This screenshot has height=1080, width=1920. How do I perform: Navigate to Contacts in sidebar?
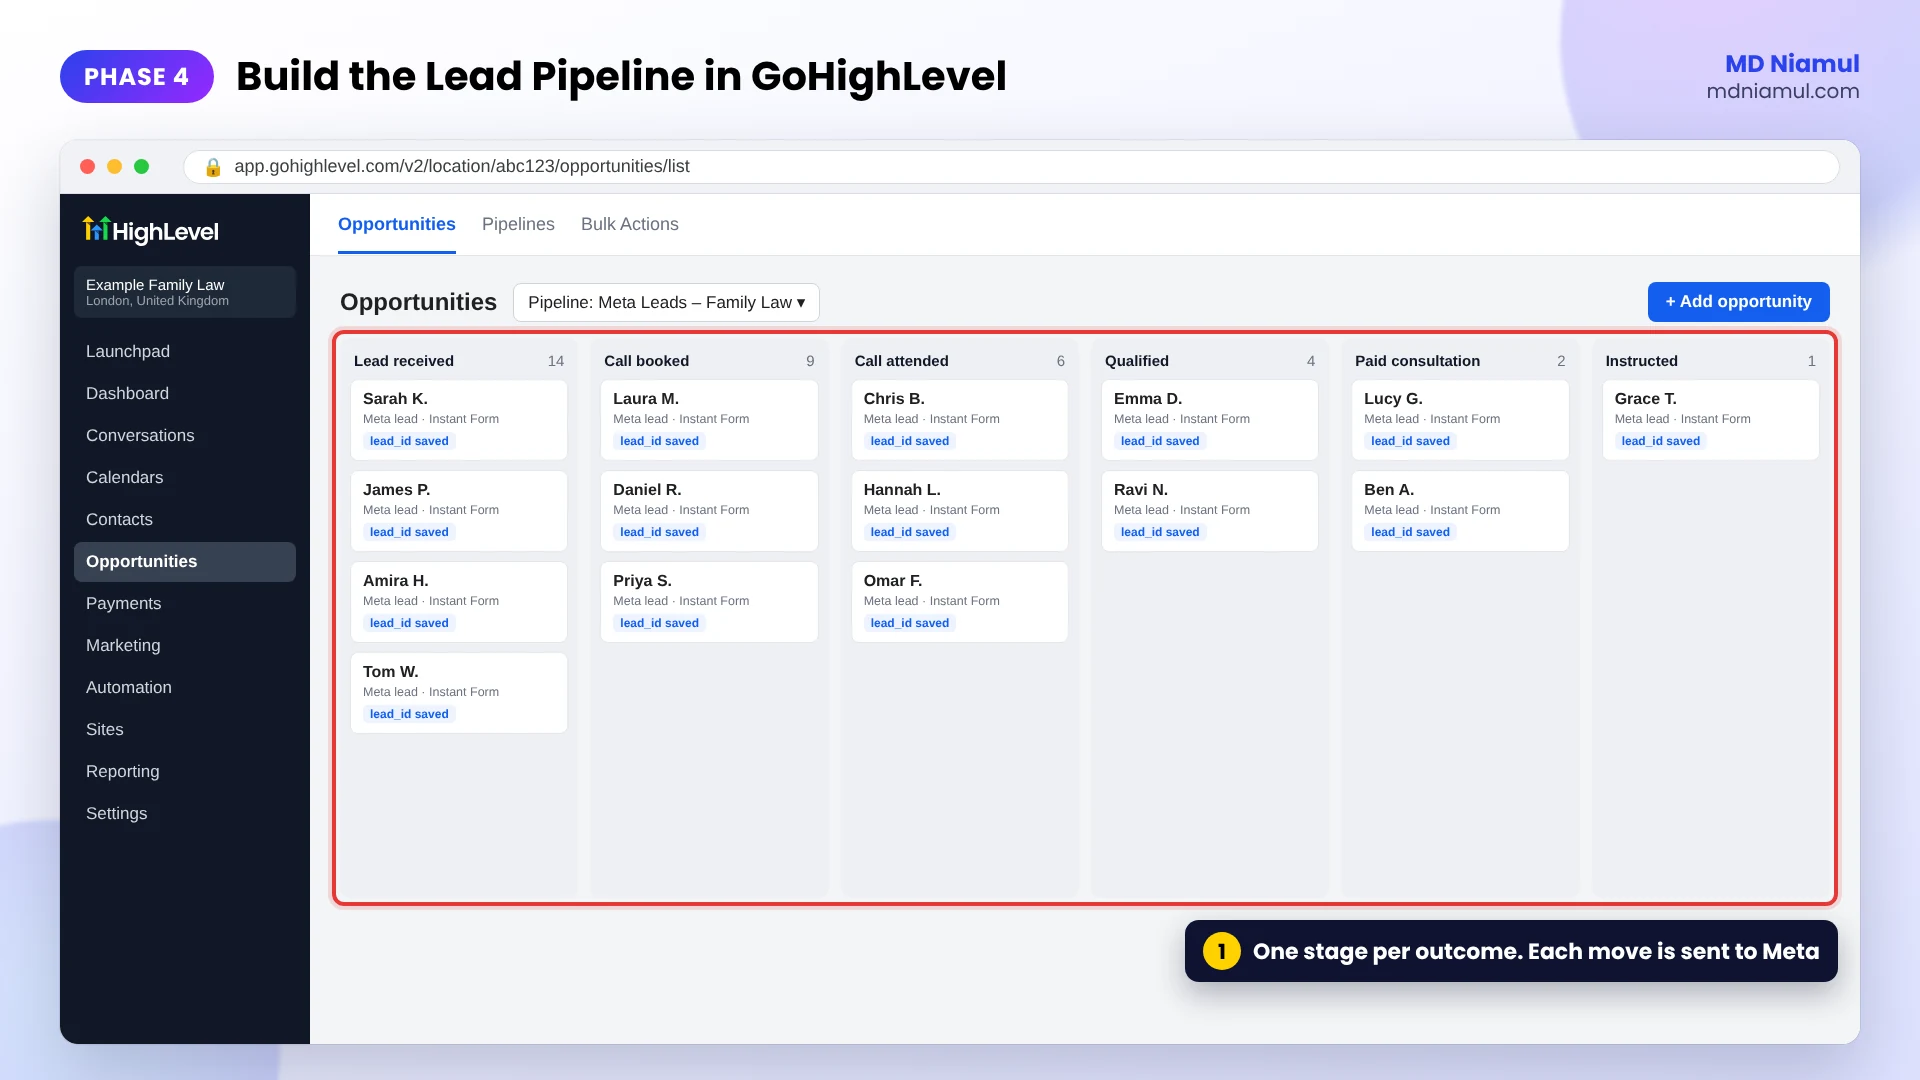[x=185, y=519]
